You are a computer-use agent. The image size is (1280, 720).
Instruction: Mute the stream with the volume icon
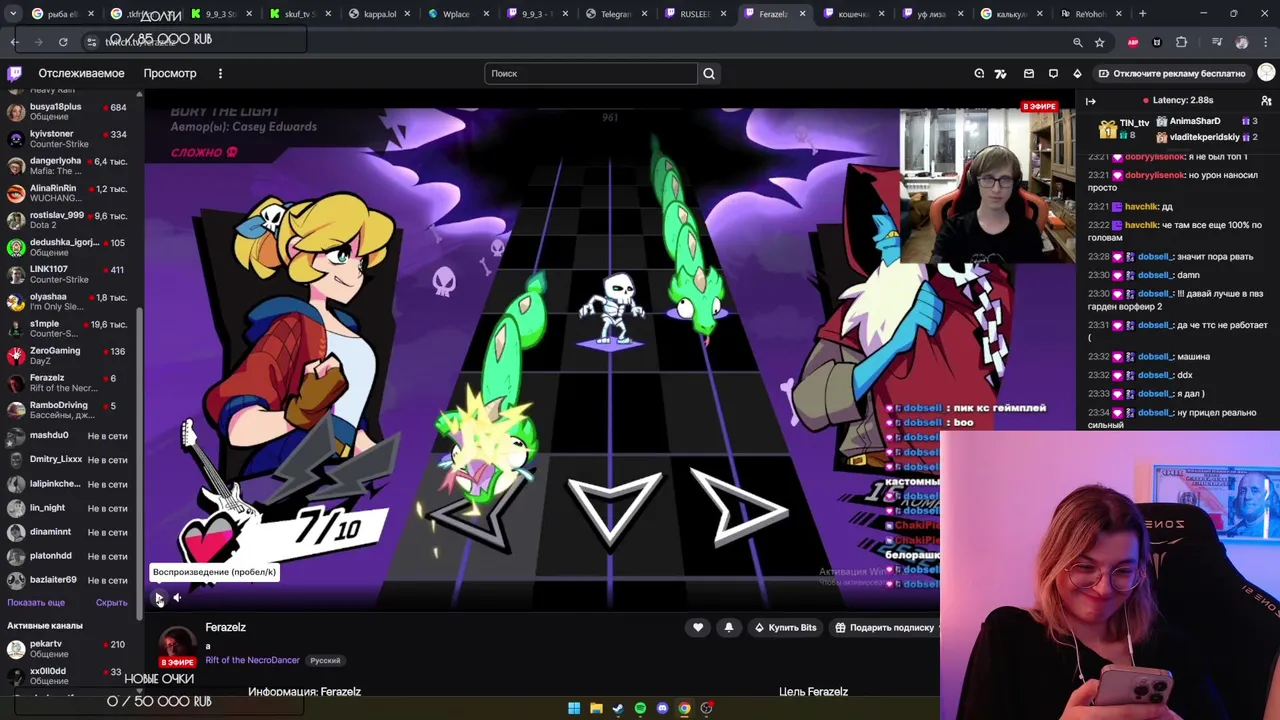point(177,598)
